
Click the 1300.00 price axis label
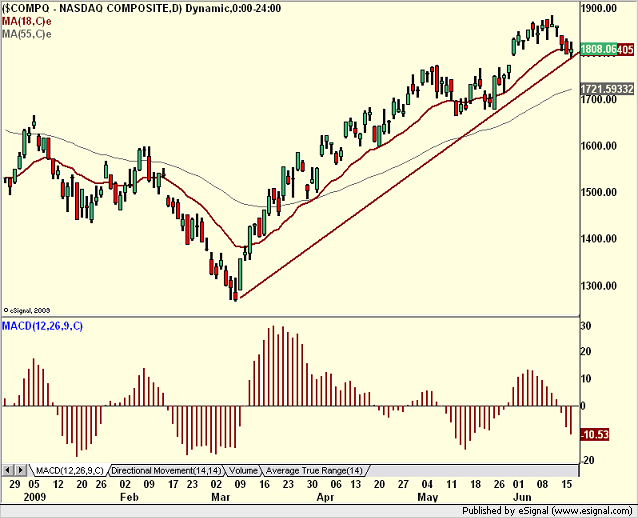click(x=599, y=286)
